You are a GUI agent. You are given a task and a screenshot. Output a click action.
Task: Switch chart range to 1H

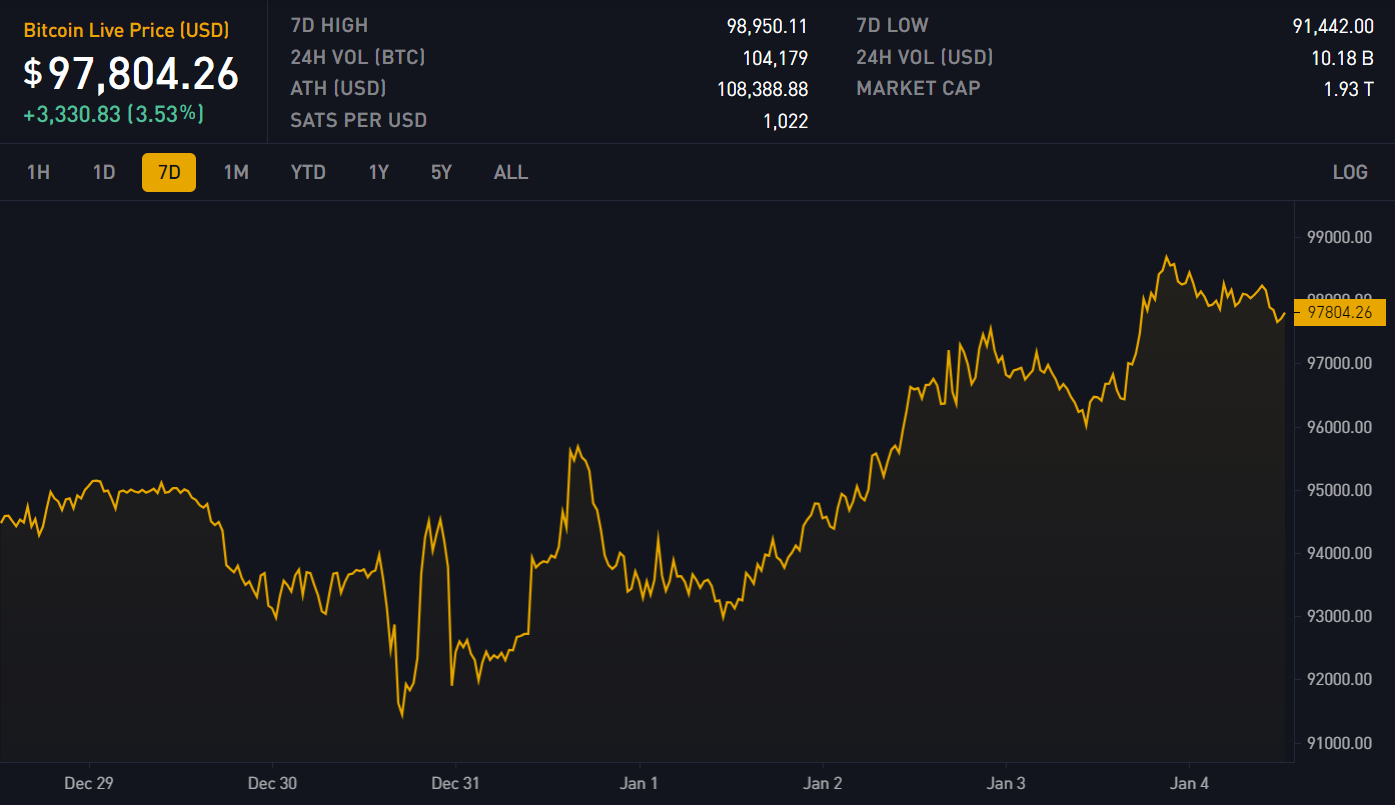[x=38, y=172]
